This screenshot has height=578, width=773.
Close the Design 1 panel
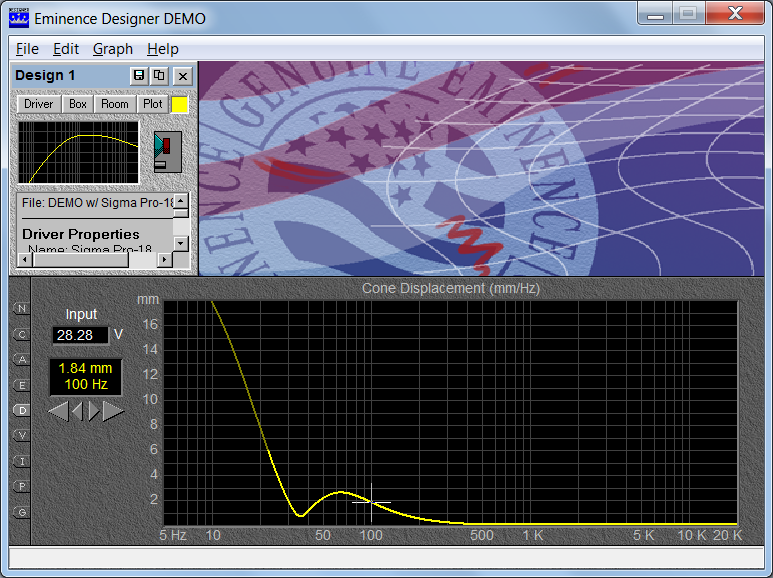tap(183, 76)
